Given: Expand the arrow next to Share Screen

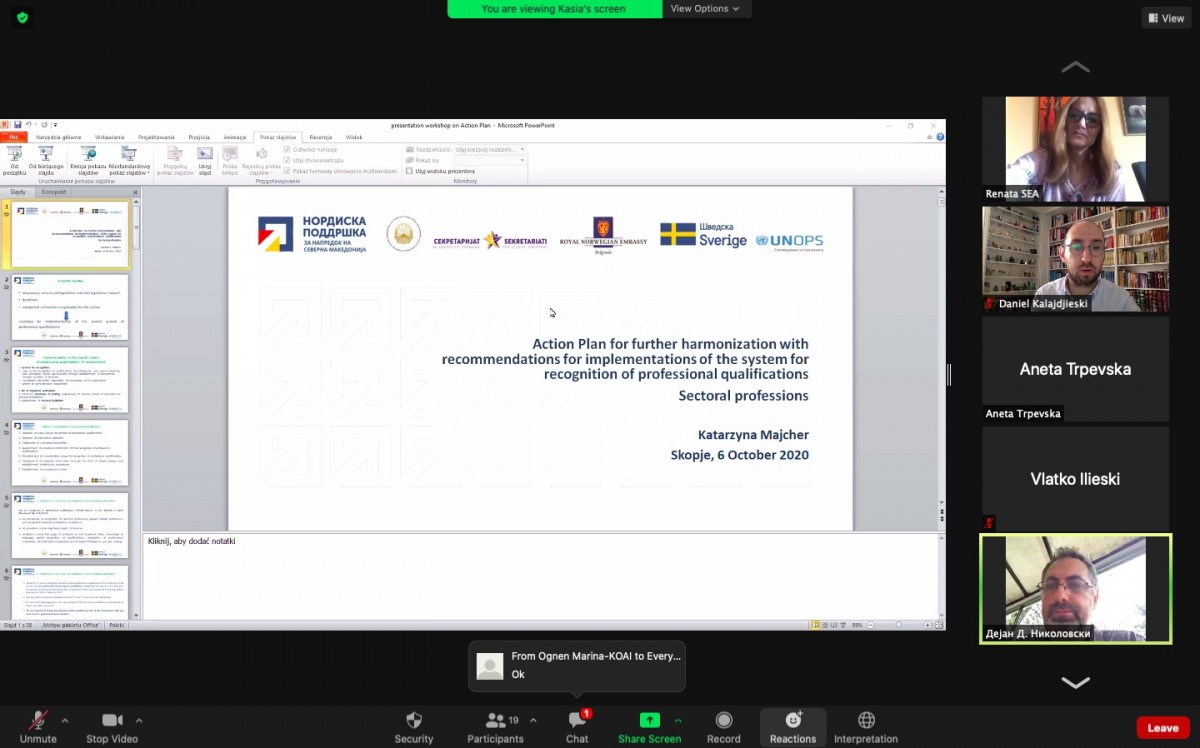Looking at the screenshot, I should (678, 720).
